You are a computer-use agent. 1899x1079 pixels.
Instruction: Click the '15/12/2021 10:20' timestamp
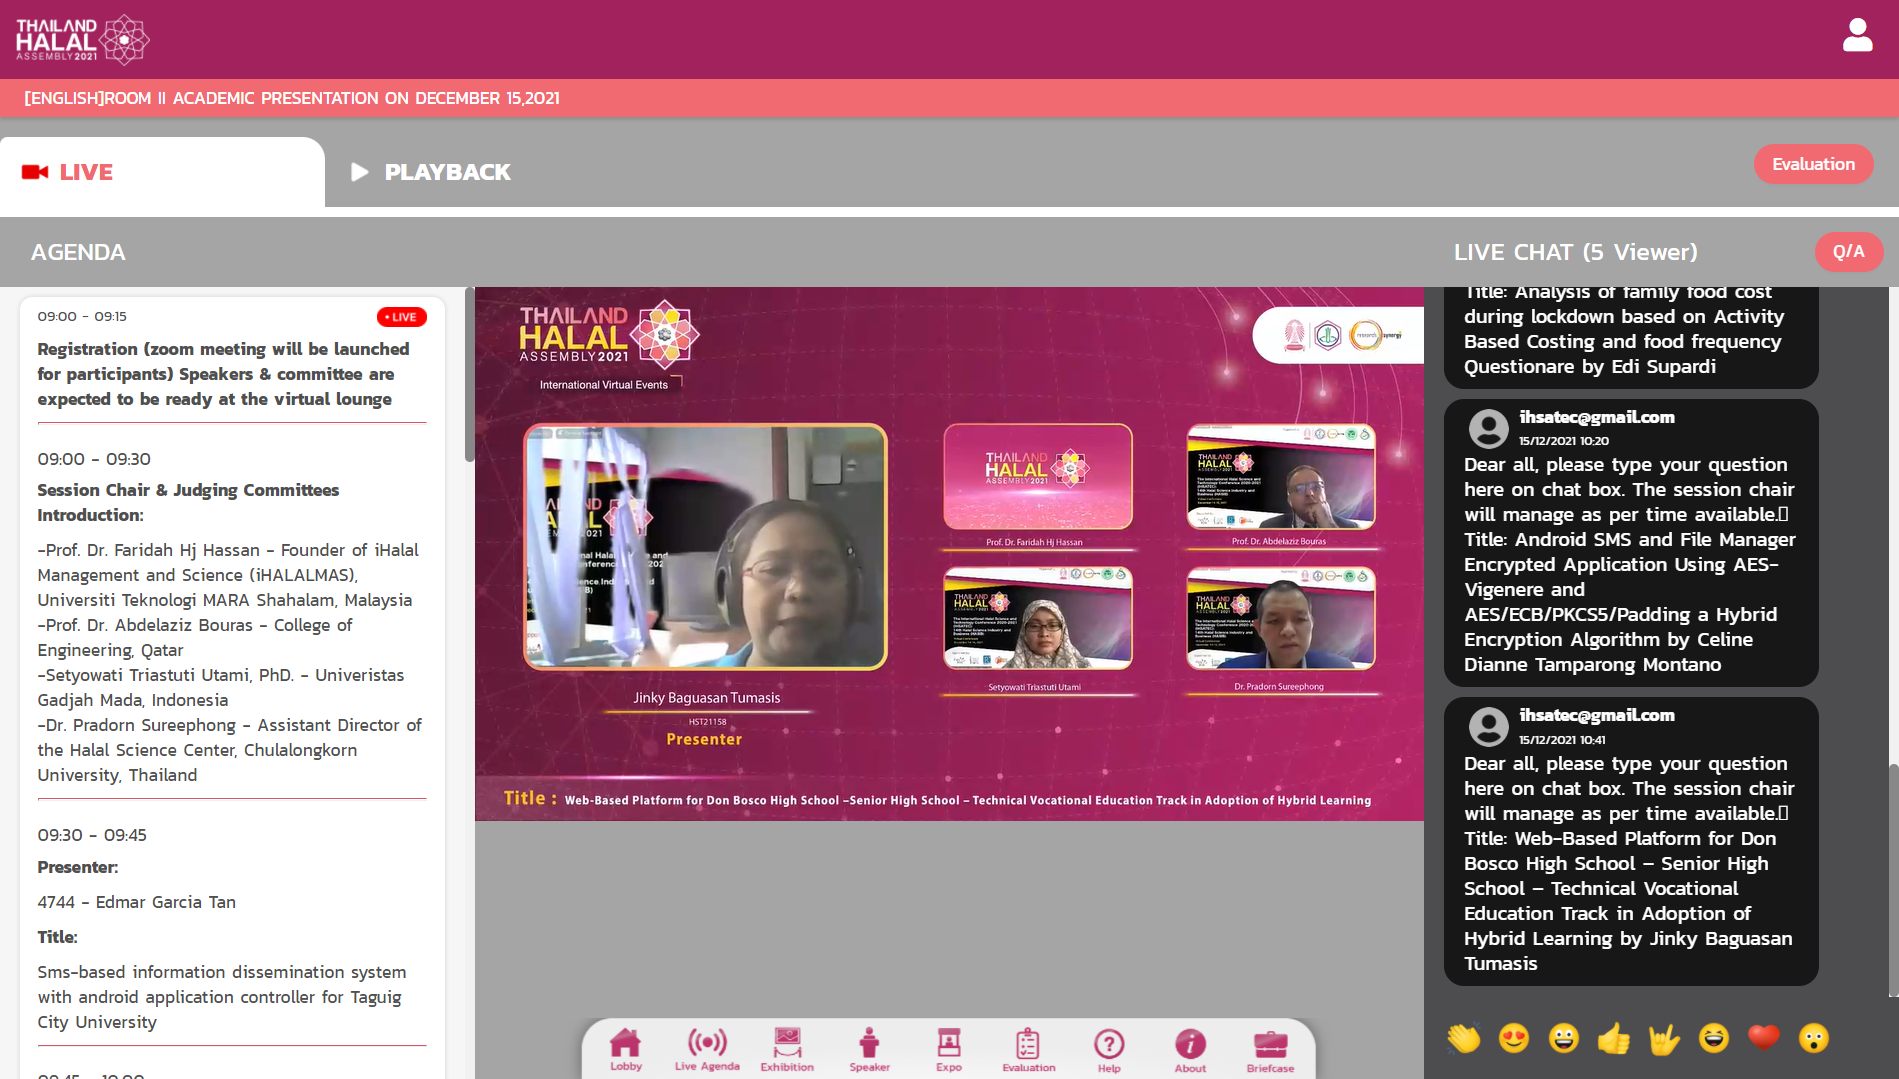tap(1564, 441)
